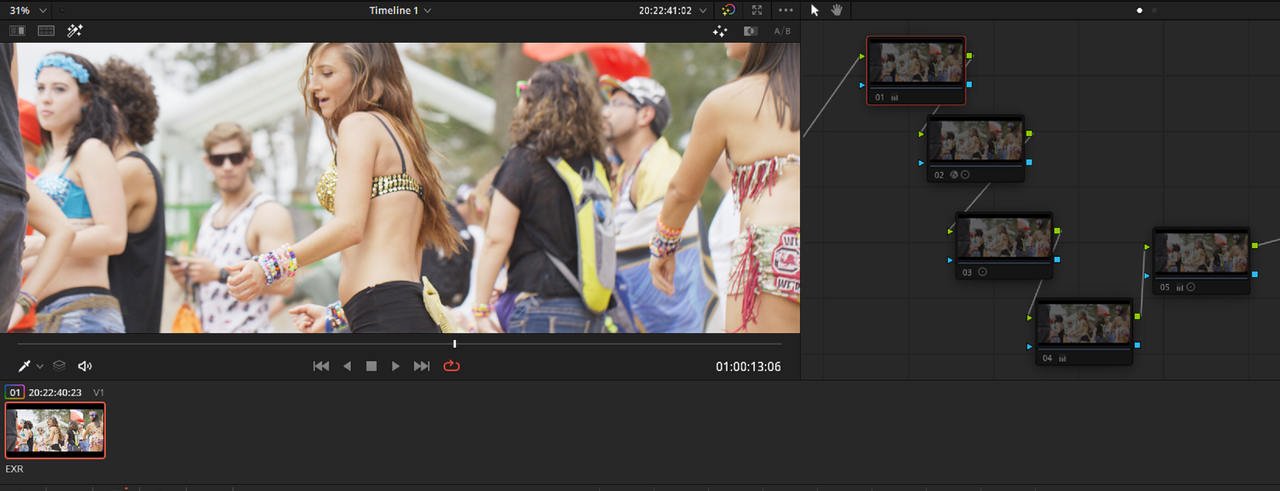Click the clip number 01 badge
The width and height of the screenshot is (1280, 491).
pyautogui.click(x=15, y=393)
